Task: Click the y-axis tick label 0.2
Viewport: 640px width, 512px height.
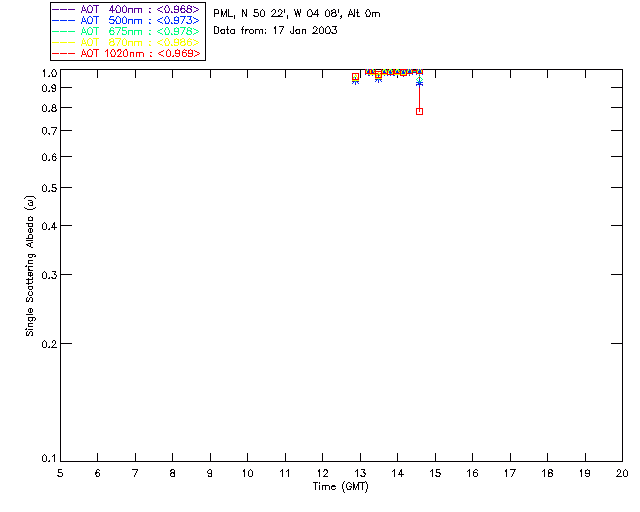Action: click(x=49, y=344)
